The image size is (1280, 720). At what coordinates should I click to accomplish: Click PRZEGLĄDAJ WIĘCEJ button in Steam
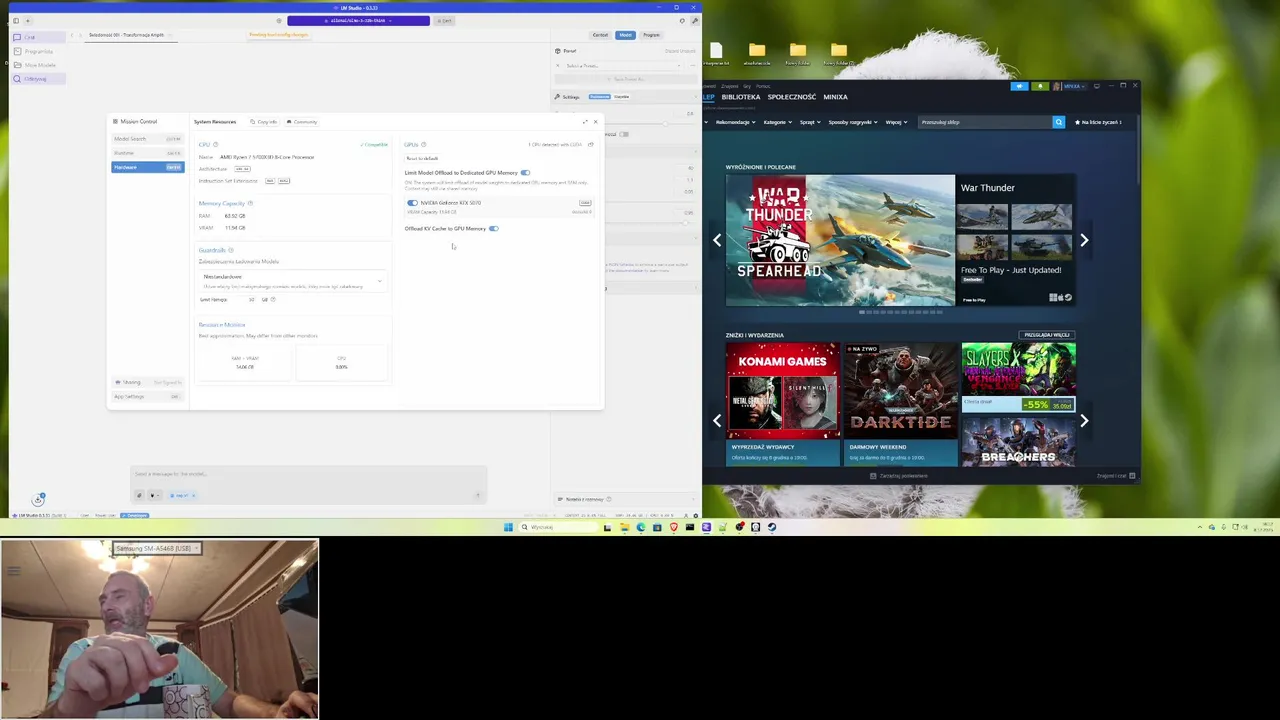coord(1047,335)
